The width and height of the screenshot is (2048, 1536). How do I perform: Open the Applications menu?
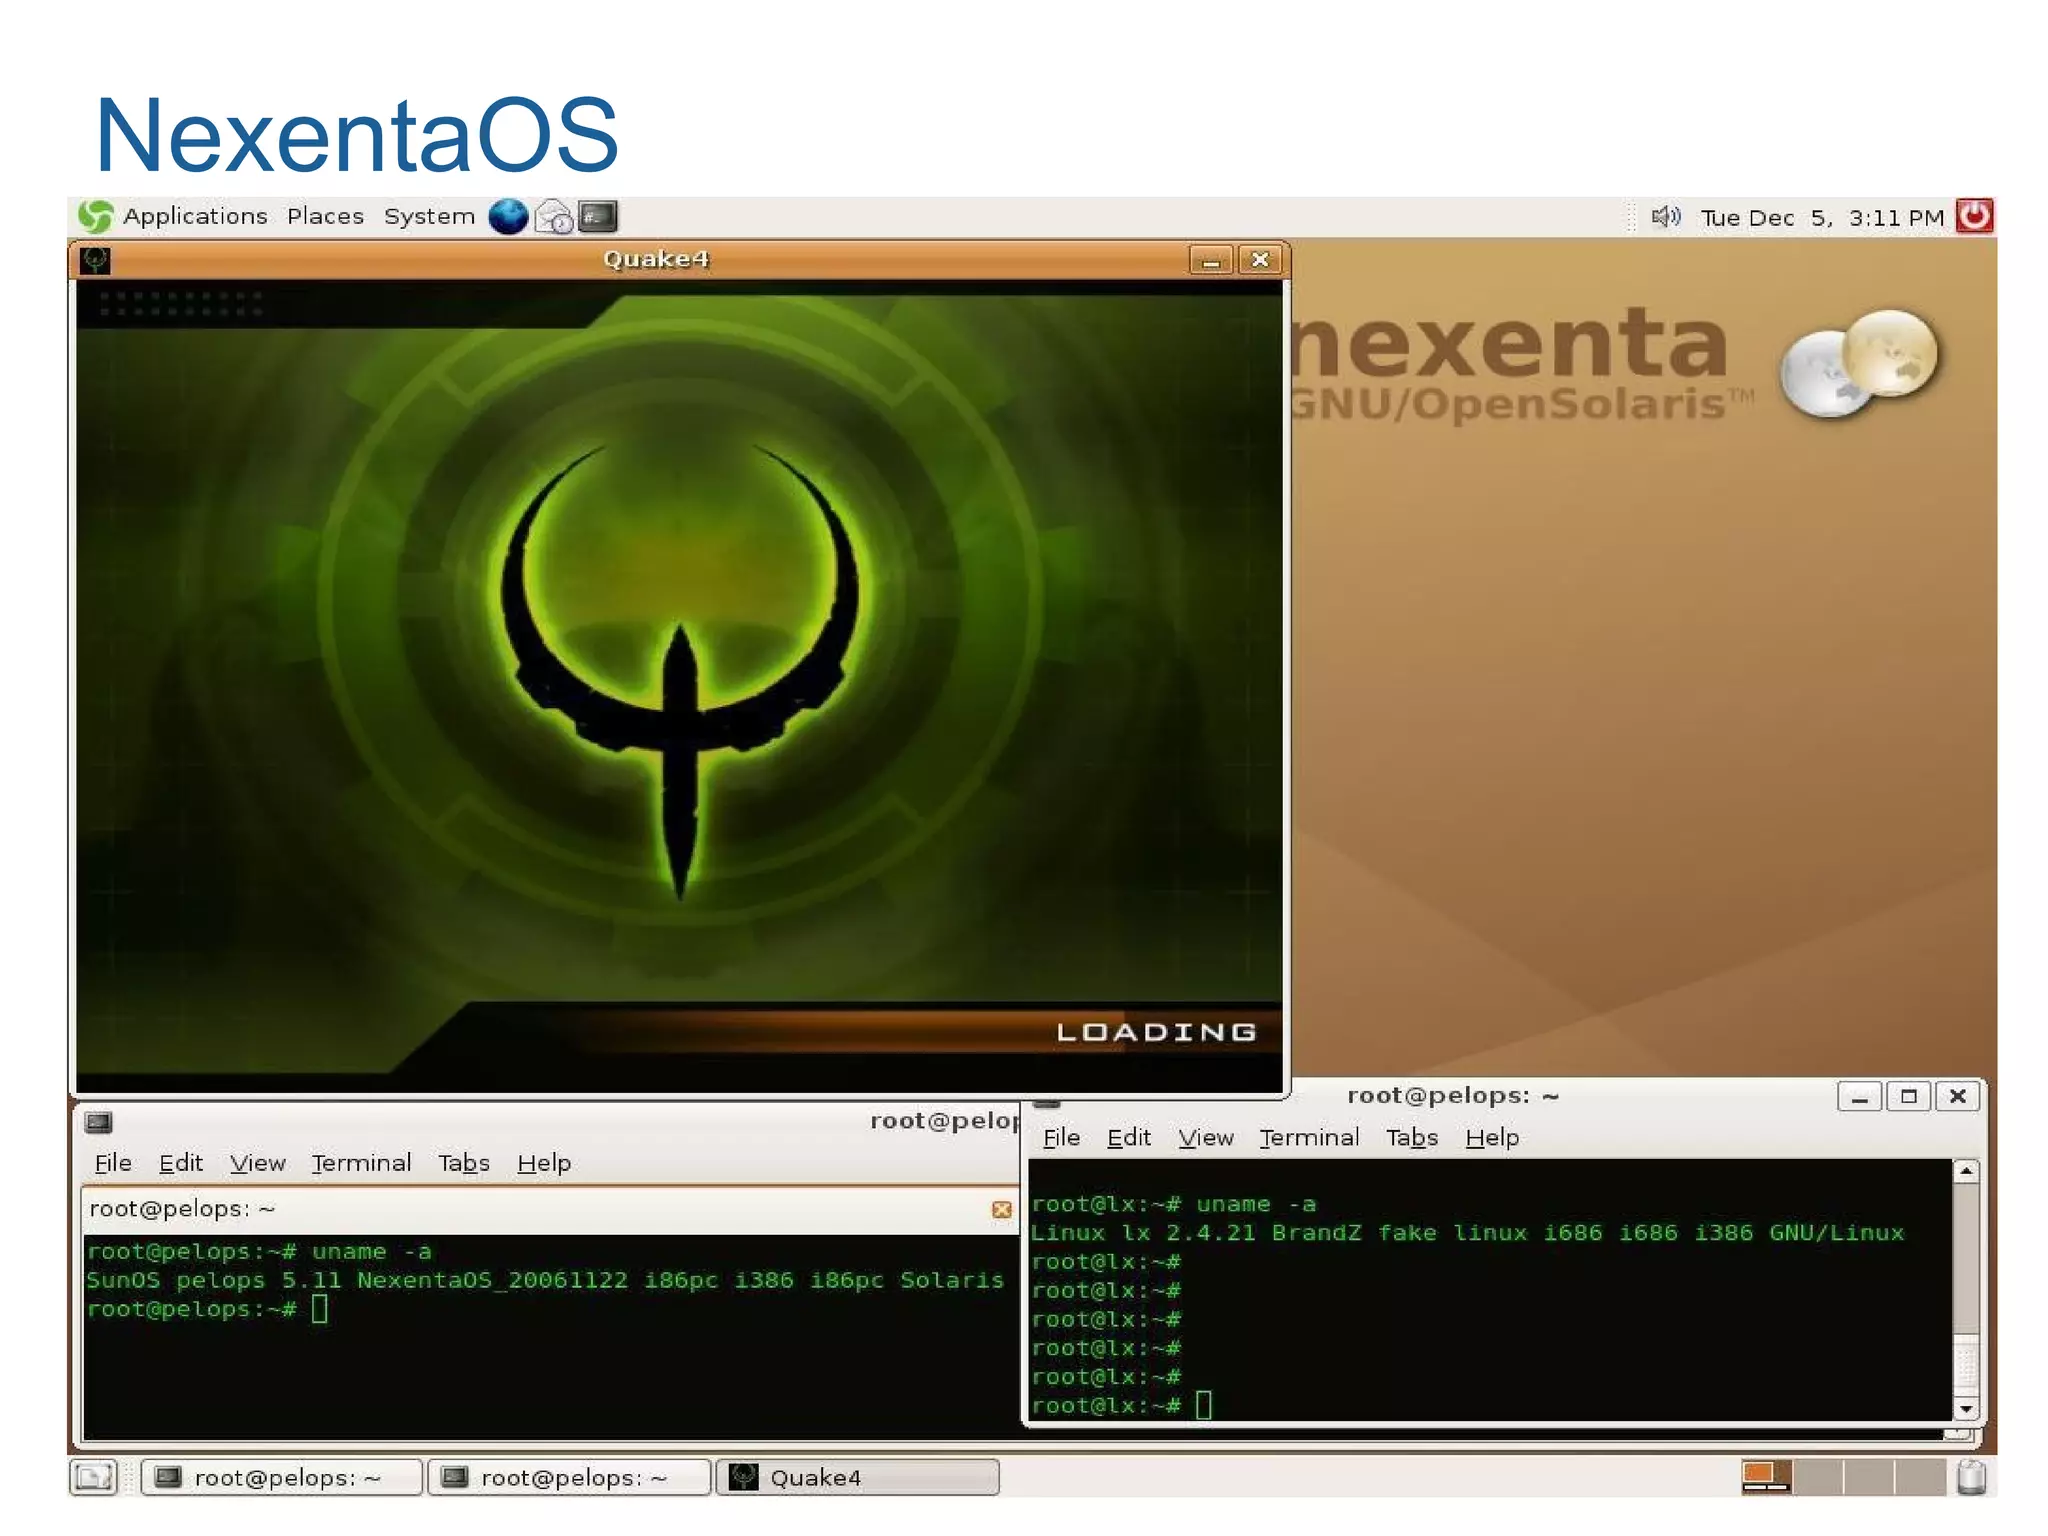(x=195, y=216)
